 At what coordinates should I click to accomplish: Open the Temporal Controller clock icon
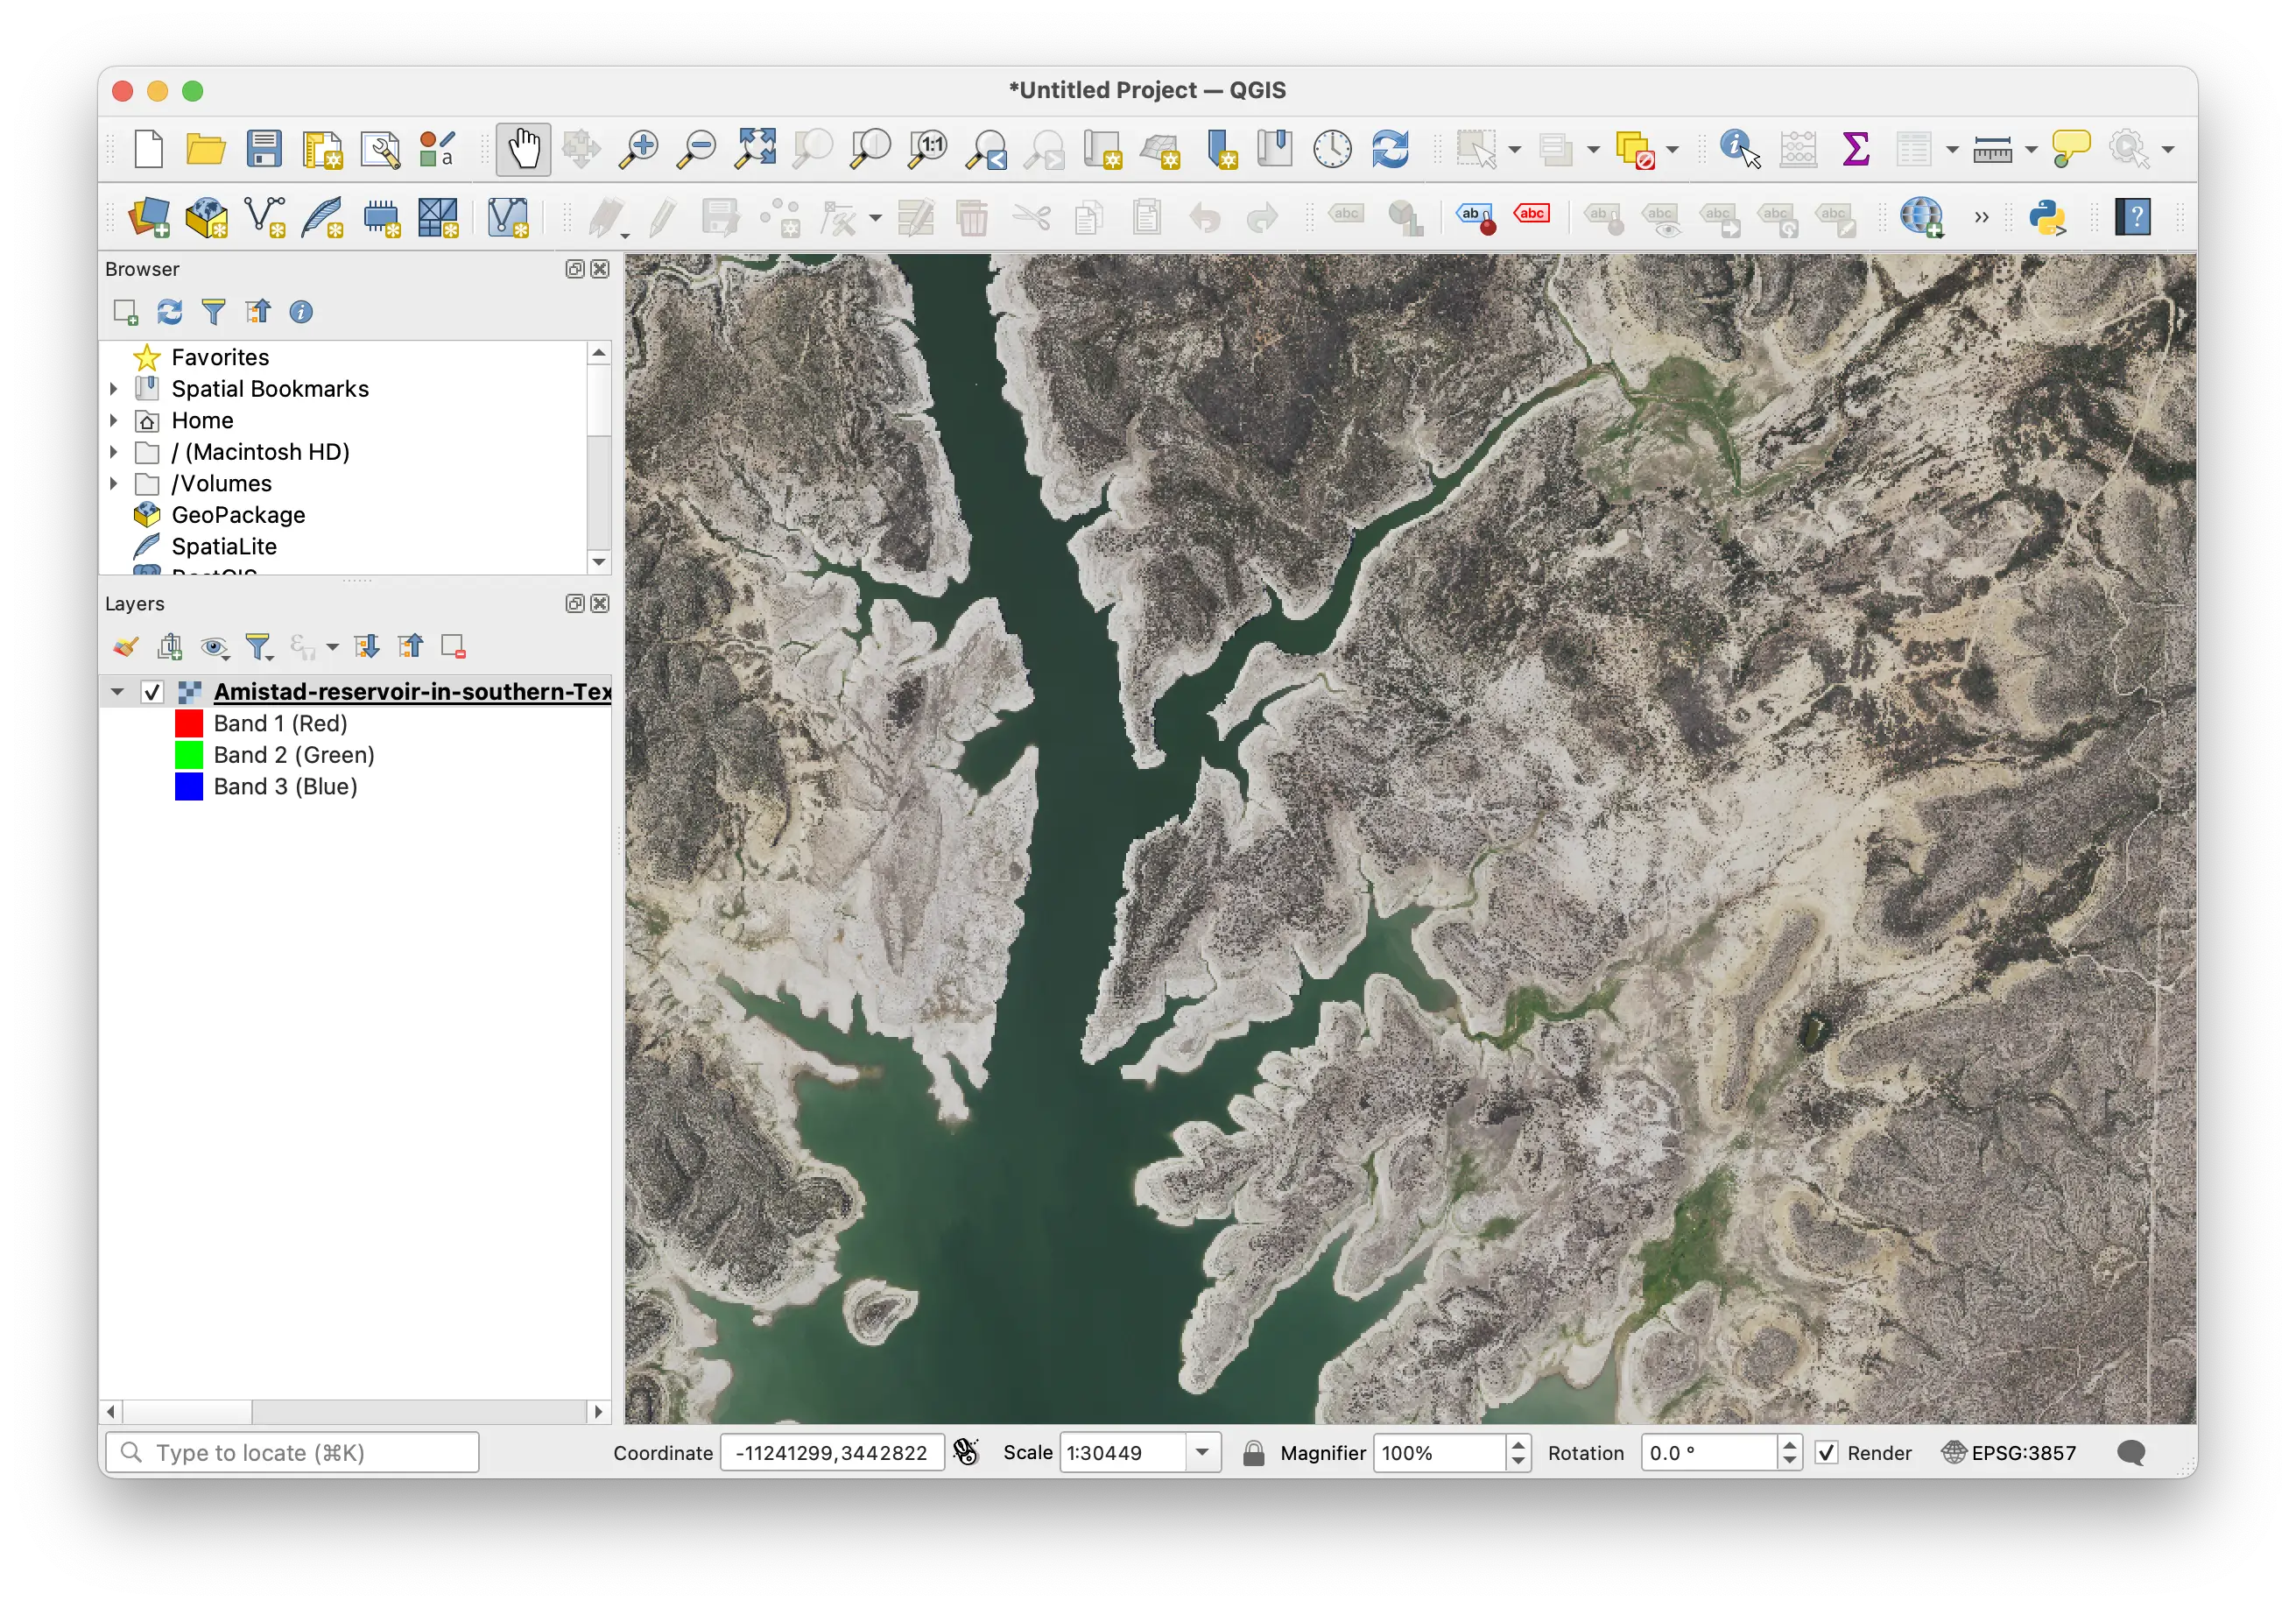1332,150
